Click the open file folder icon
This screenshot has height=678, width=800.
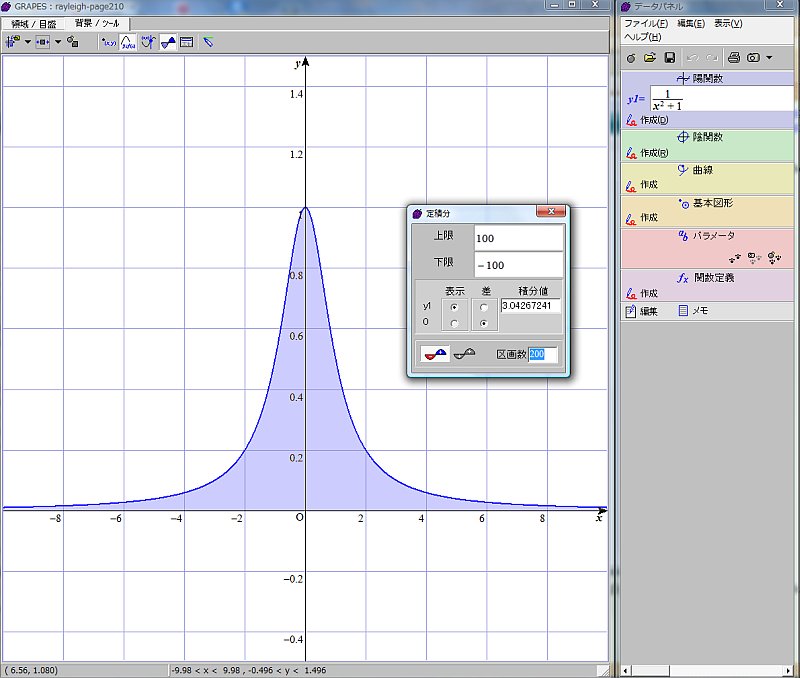tap(649, 58)
